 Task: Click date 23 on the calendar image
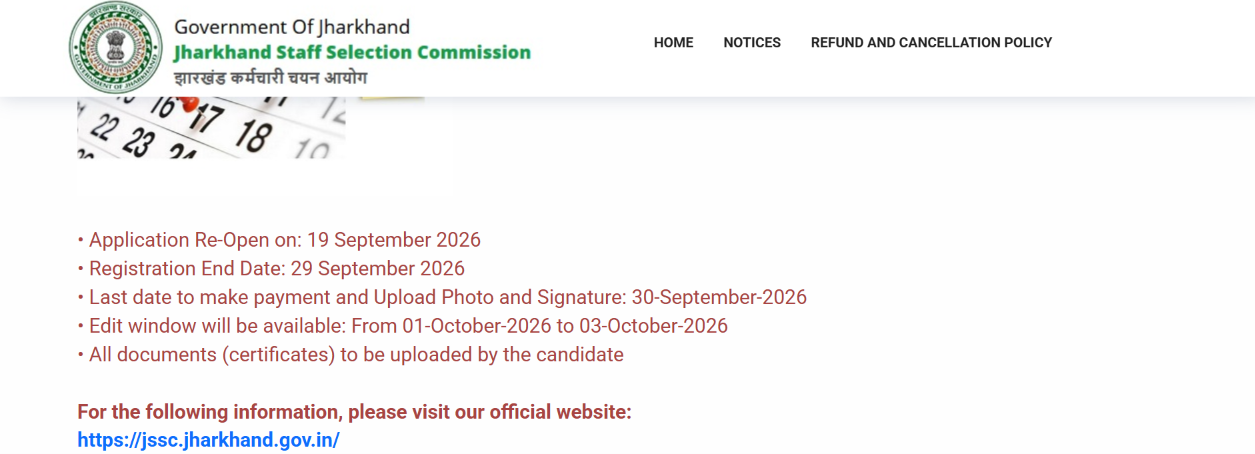coord(138,141)
